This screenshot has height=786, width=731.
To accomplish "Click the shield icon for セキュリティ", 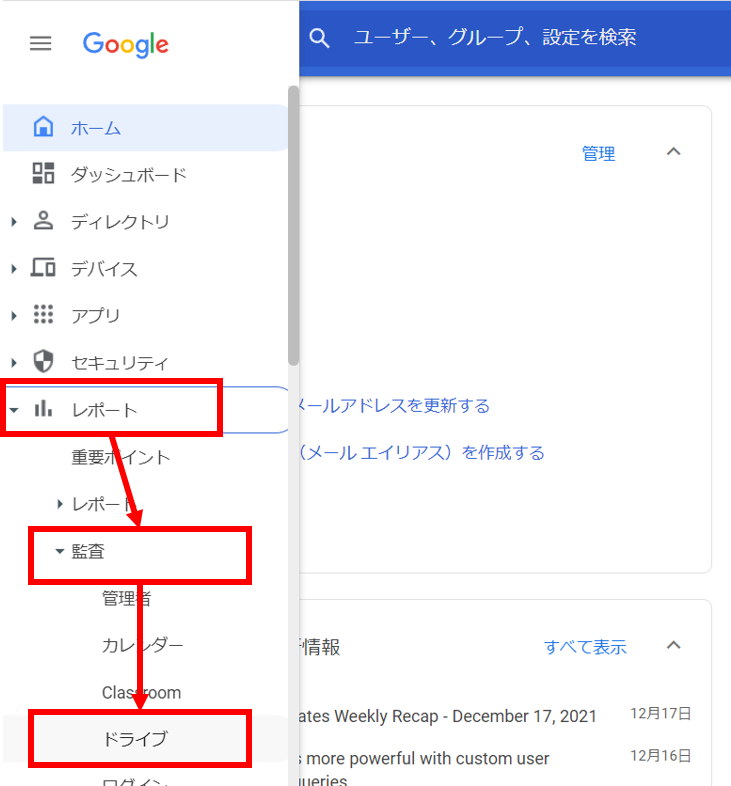I will click(43, 361).
